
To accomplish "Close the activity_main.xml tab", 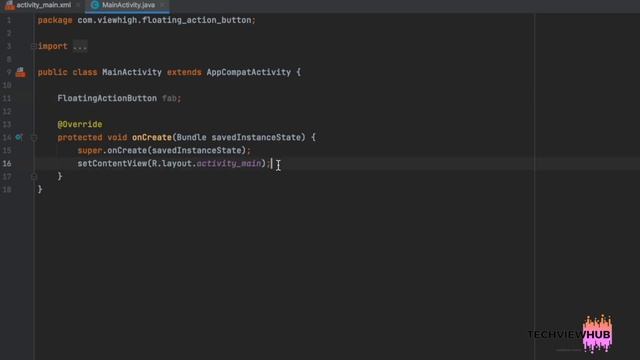I will point(78,5).
